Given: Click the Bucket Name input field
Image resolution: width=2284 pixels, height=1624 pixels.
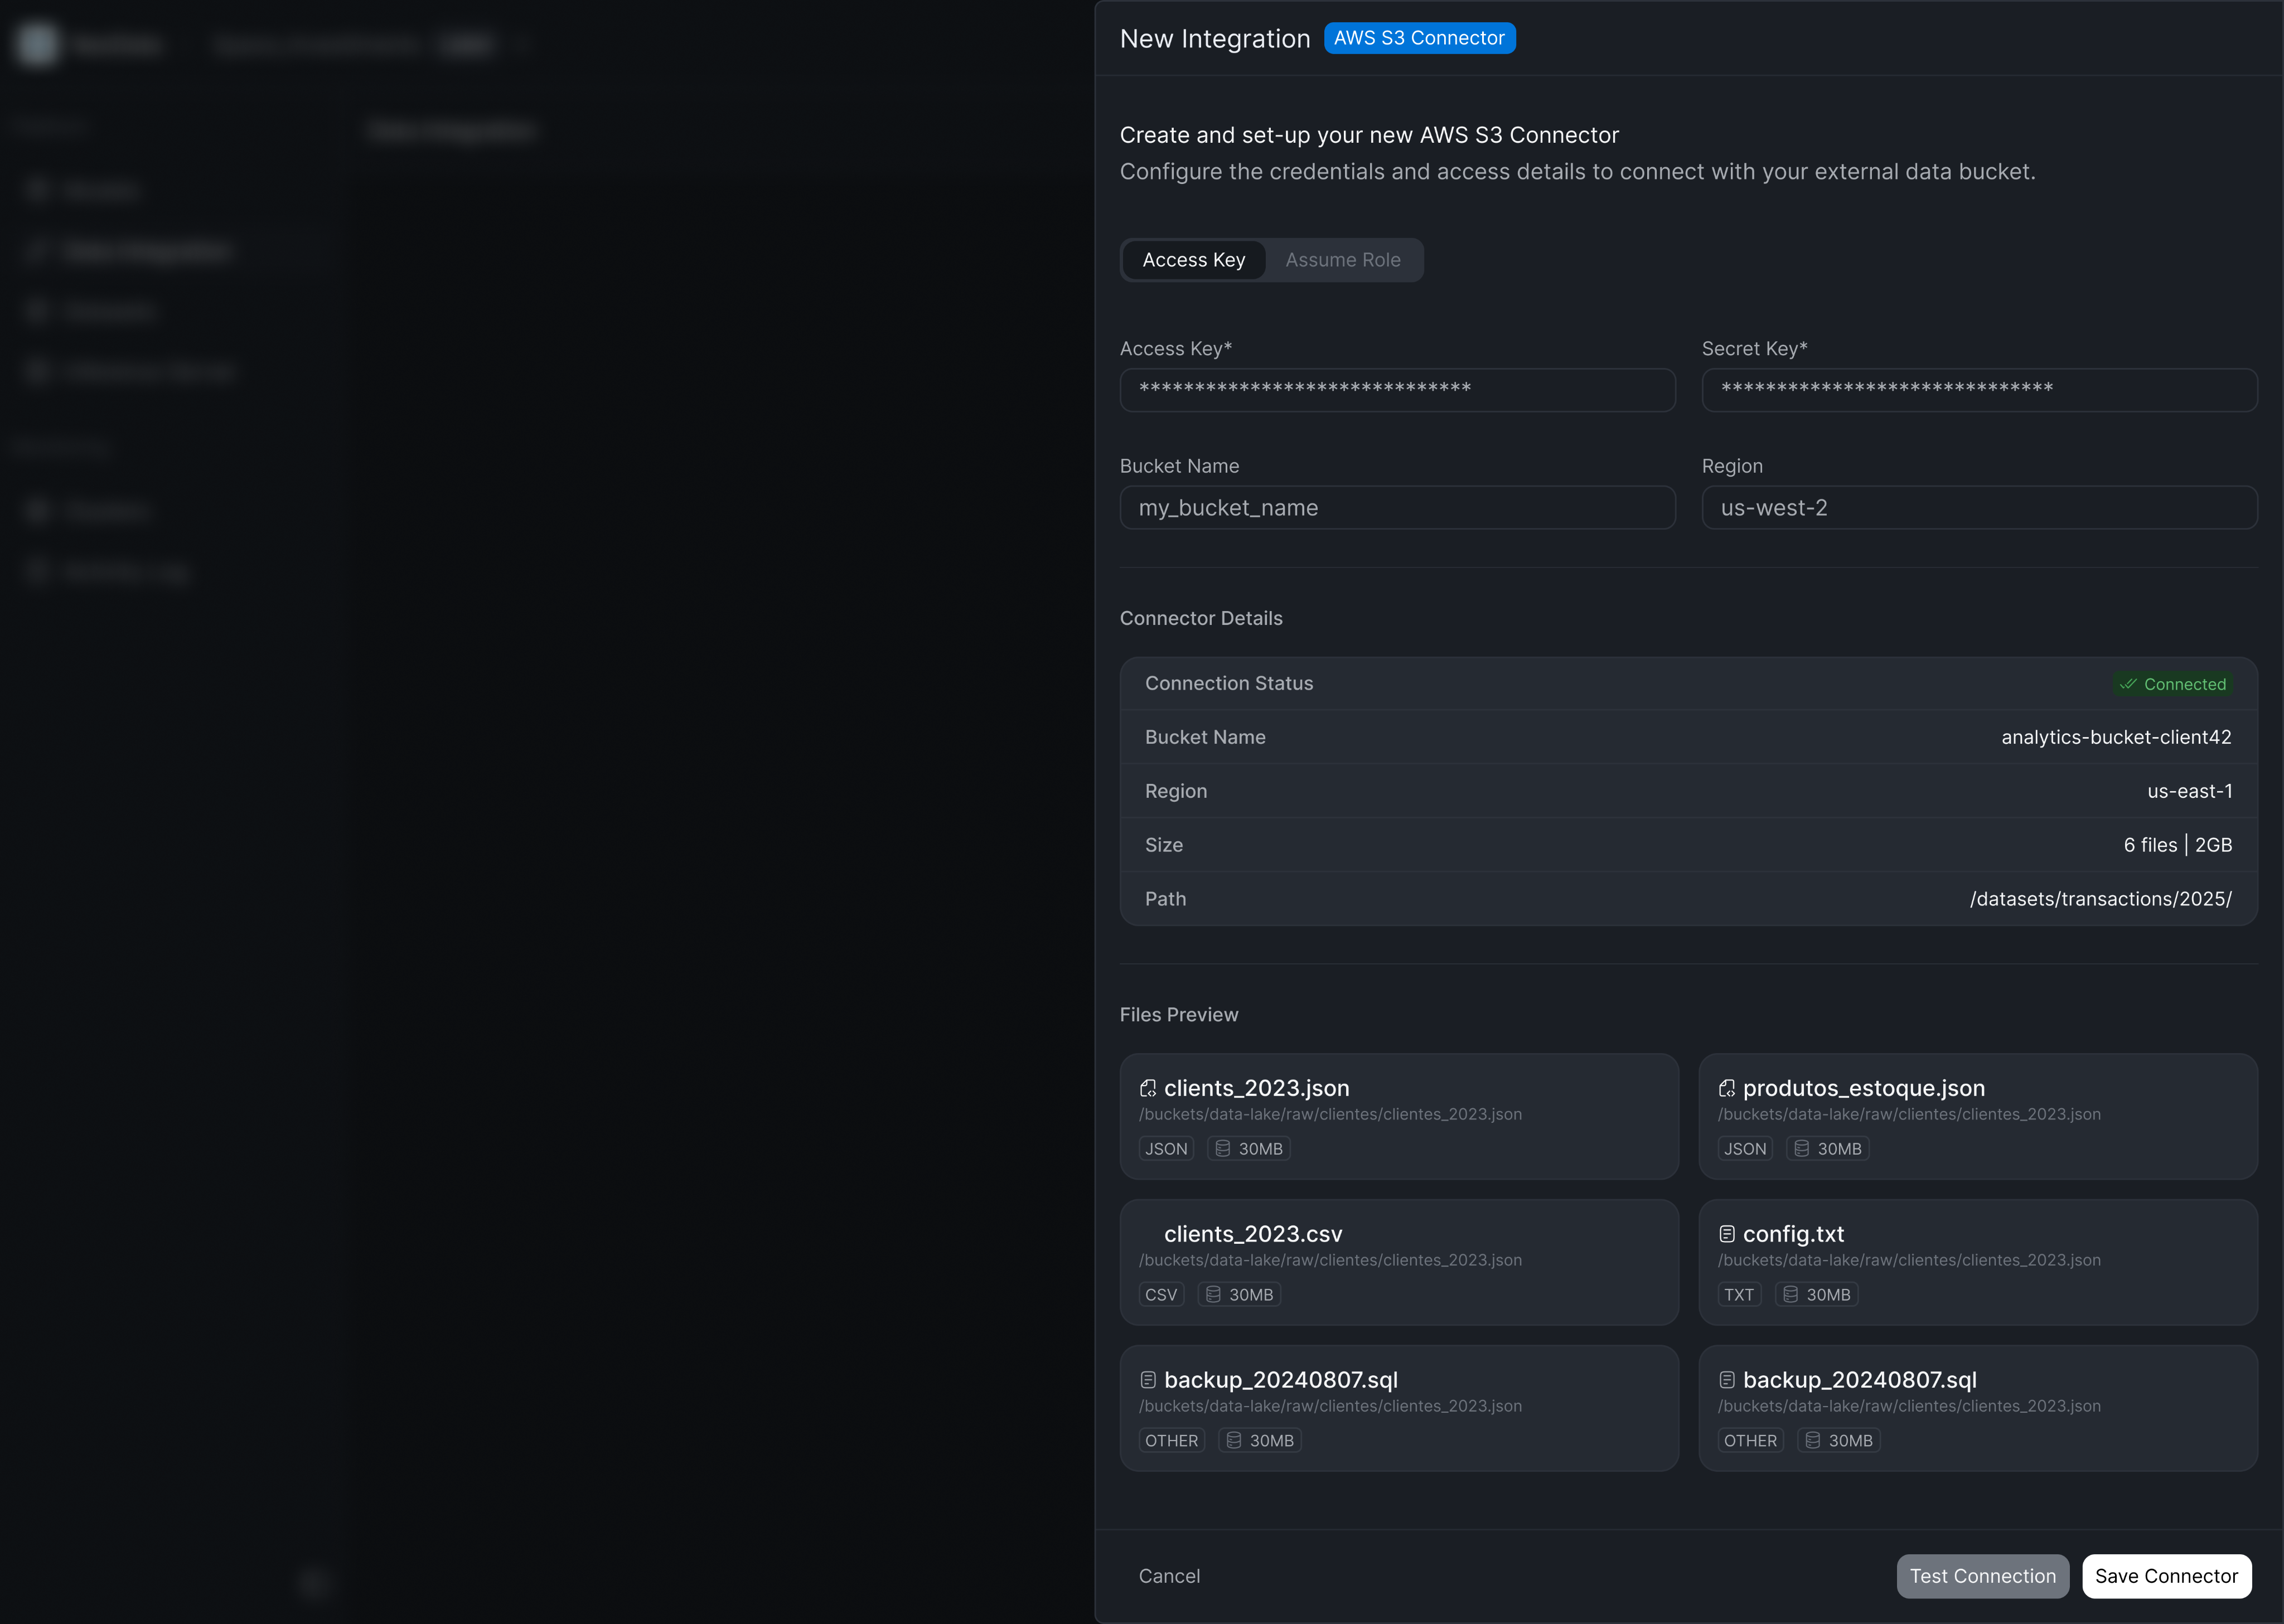Looking at the screenshot, I should tap(1397, 508).
